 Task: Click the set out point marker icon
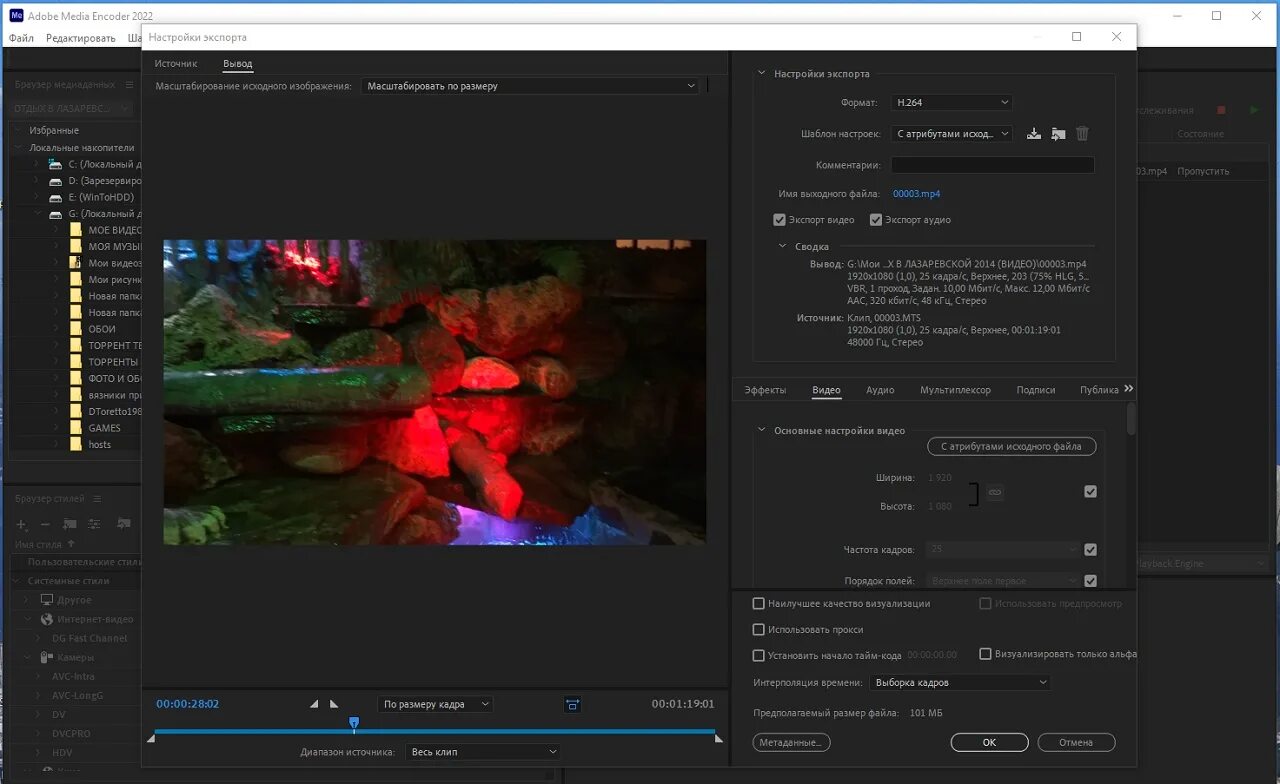tap(334, 704)
